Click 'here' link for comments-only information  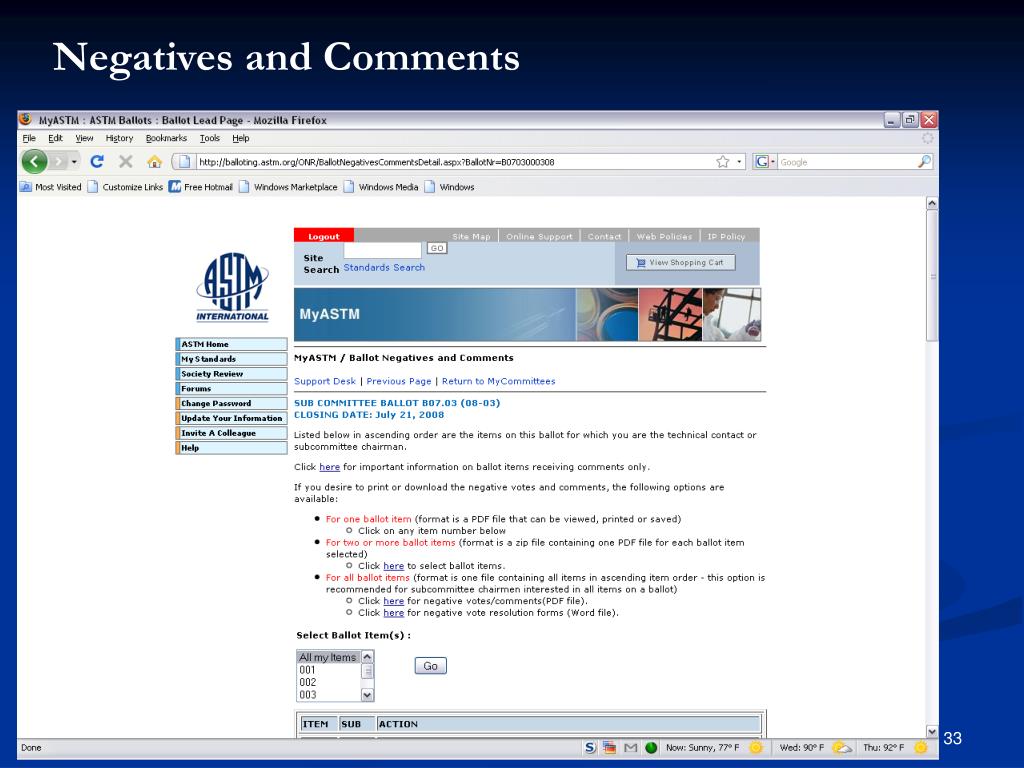(x=329, y=467)
